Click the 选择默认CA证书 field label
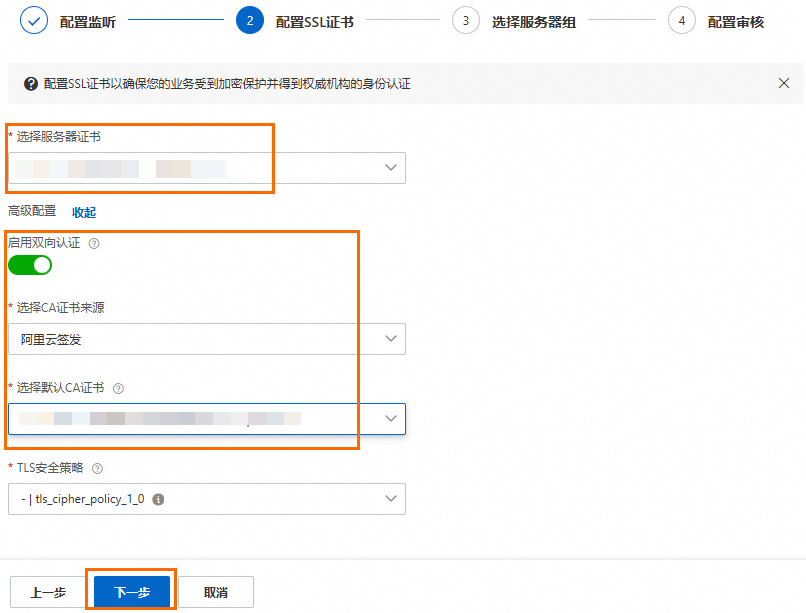 [x=61, y=388]
